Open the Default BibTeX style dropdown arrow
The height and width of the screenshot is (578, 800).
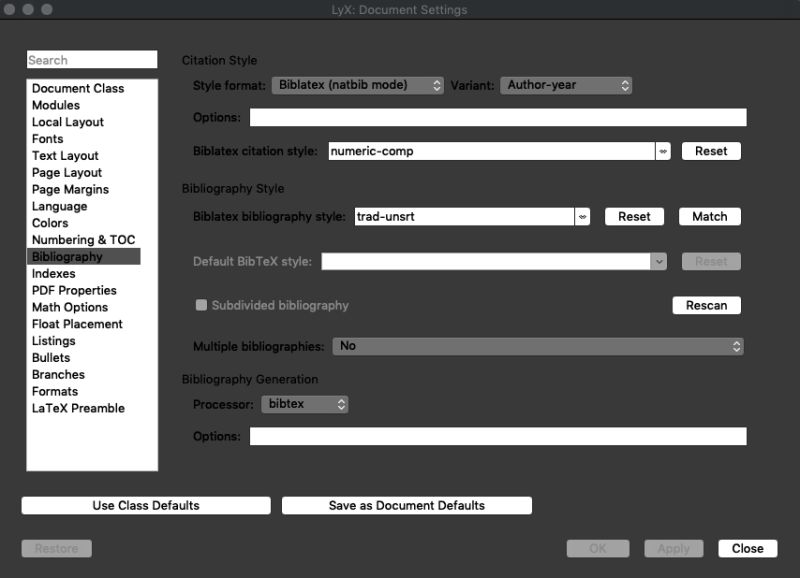pyautogui.click(x=660, y=261)
